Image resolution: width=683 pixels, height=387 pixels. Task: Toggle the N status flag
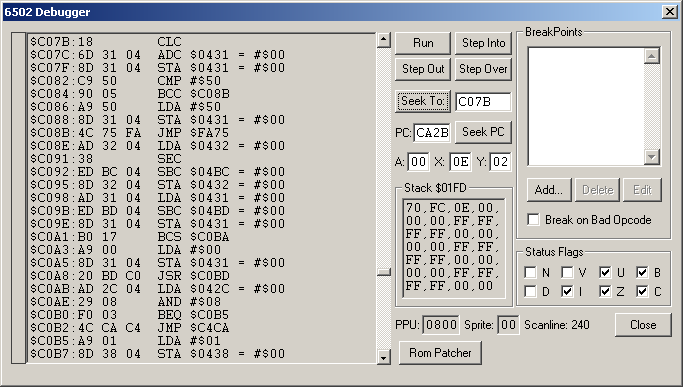pos(531,273)
